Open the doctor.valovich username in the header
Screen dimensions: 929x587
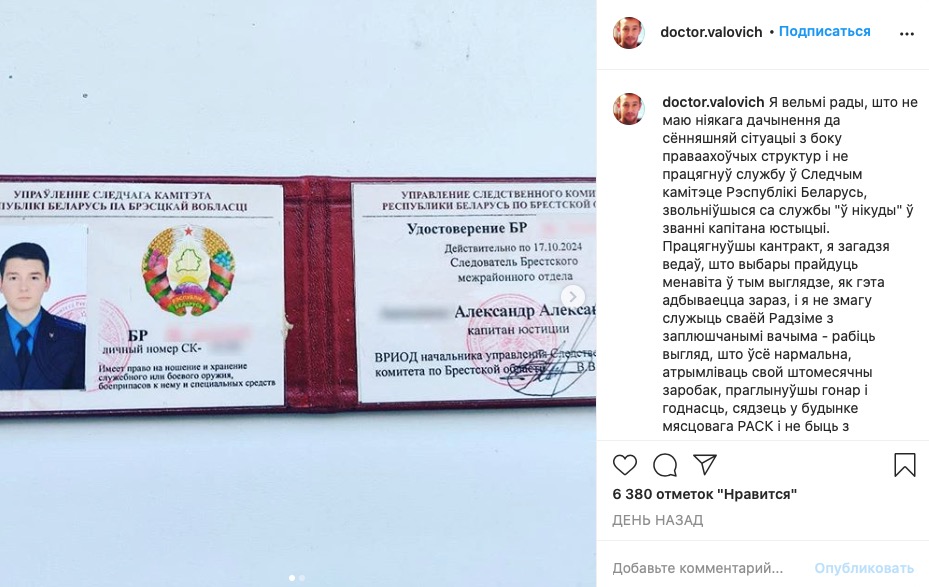[711, 32]
